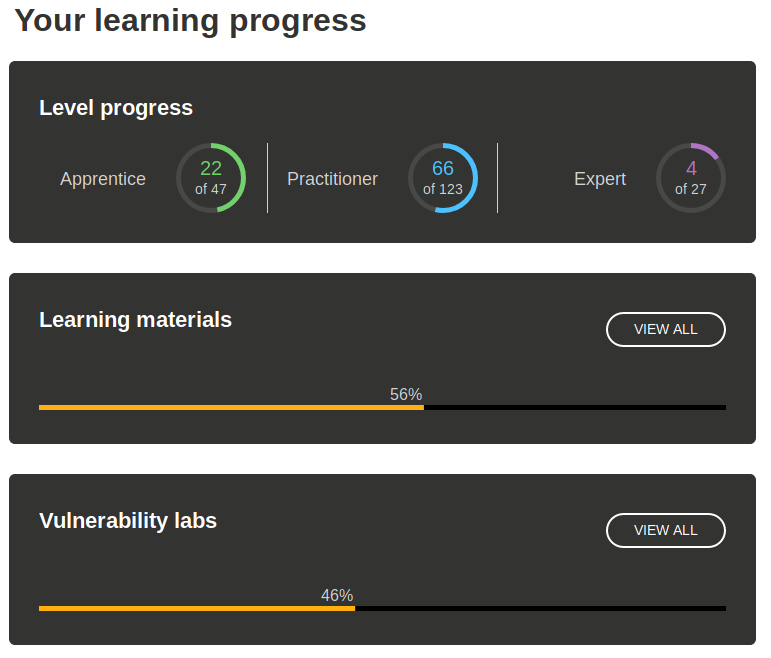Click the '4 of 27' count text
Viewport: 771px width, 658px height.
(691, 178)
